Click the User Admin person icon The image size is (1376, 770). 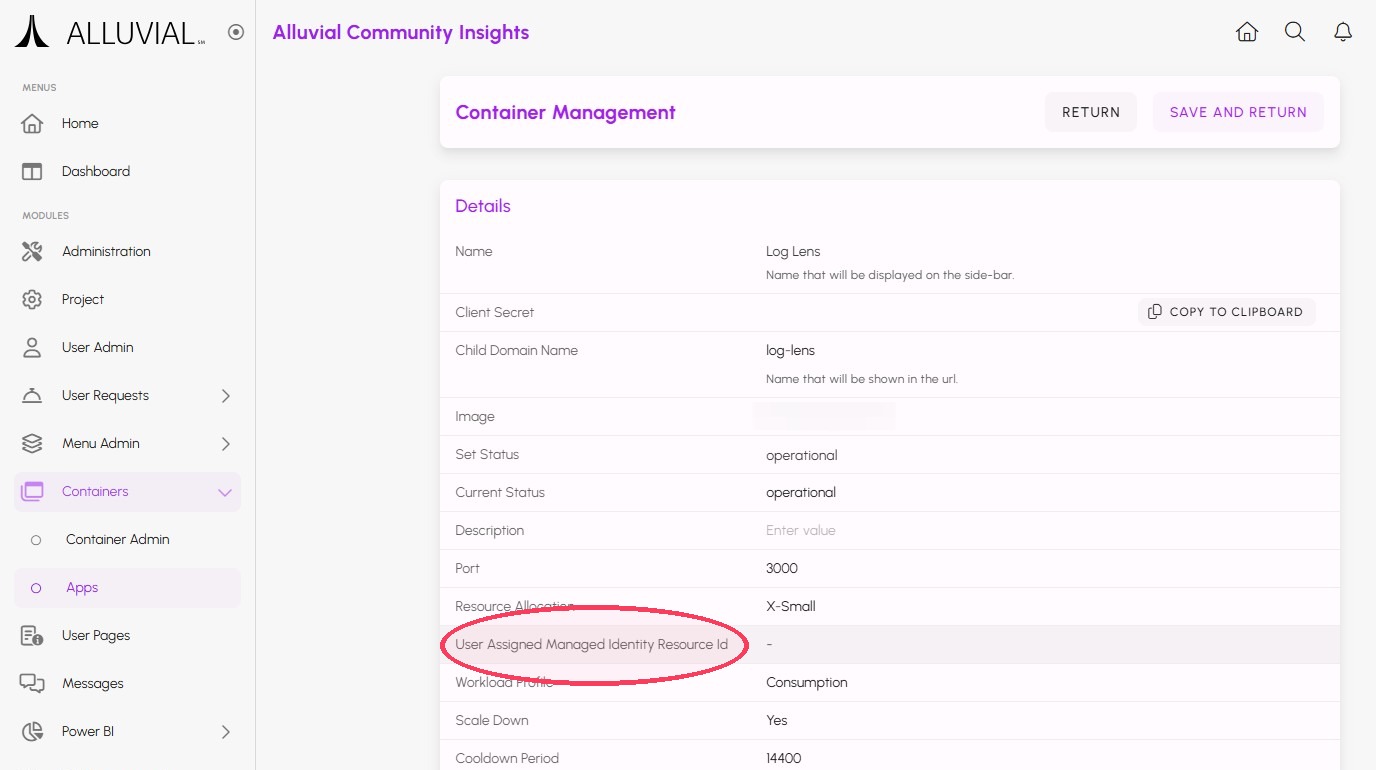click(x=32, y=348)
